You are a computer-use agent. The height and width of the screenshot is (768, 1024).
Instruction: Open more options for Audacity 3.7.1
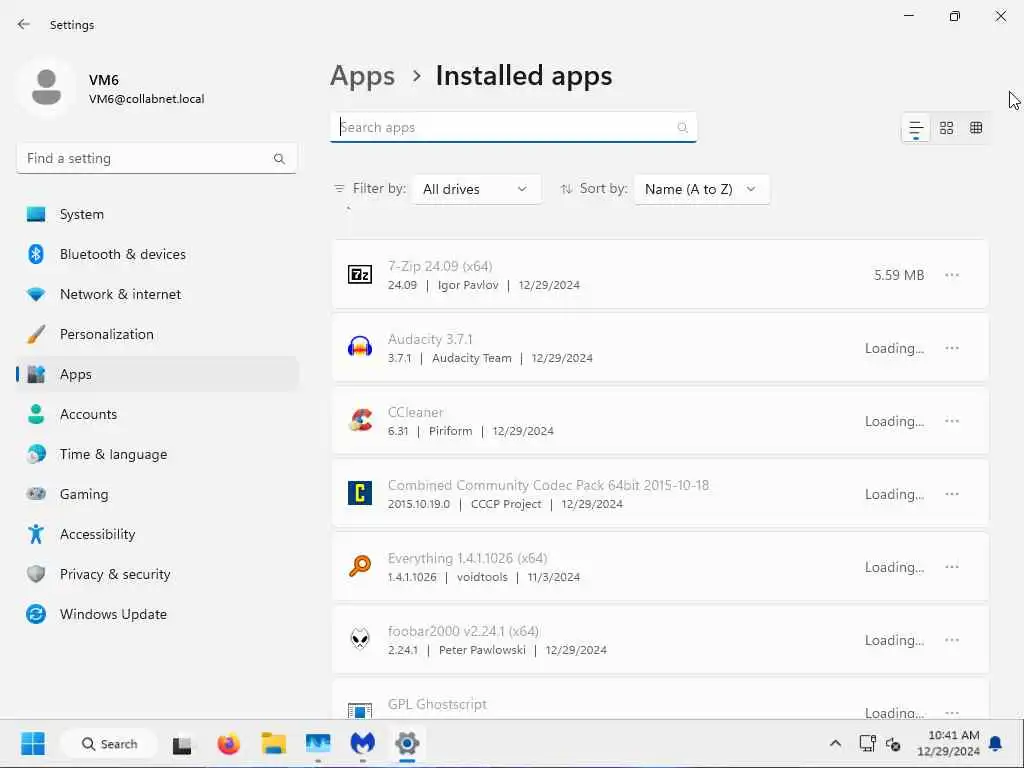[x=952, y=348]
